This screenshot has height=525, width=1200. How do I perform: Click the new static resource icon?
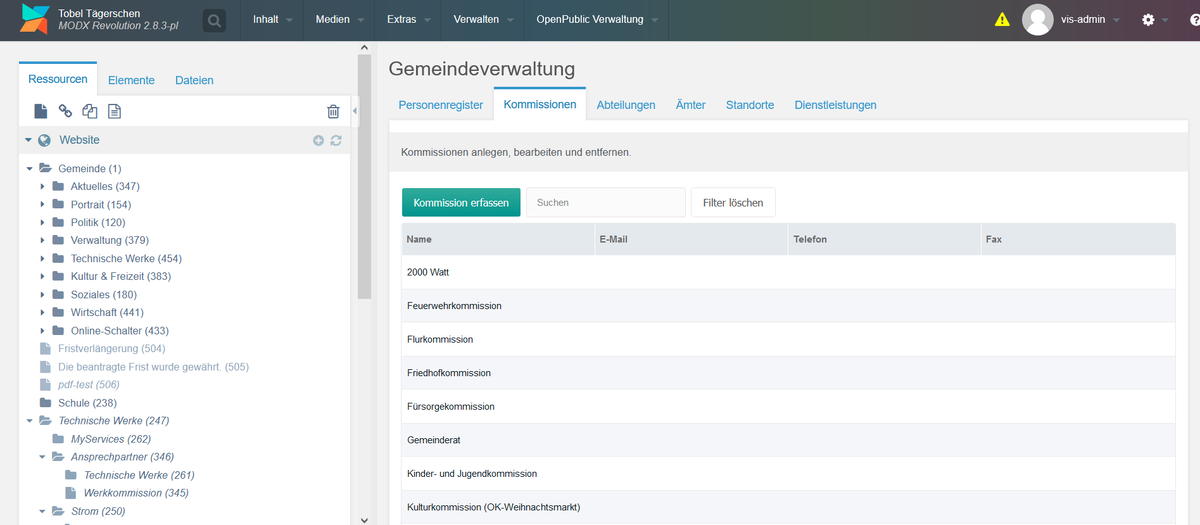pos(114,111)
